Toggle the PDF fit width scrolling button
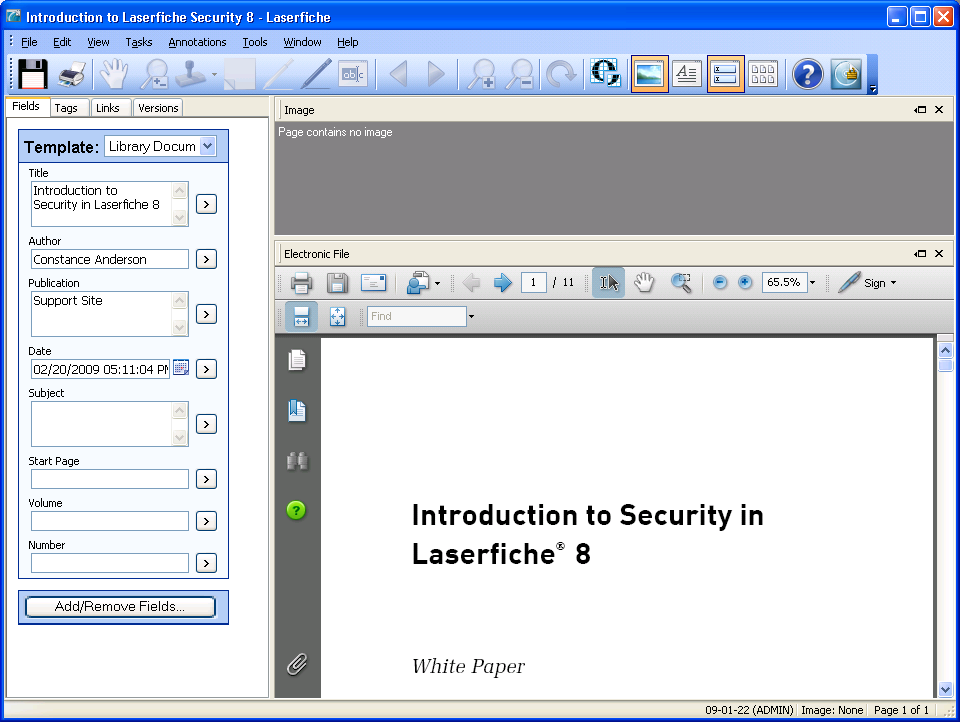This screenshot has height=722, width=960. pyautogui.click(x=301, y=317)
